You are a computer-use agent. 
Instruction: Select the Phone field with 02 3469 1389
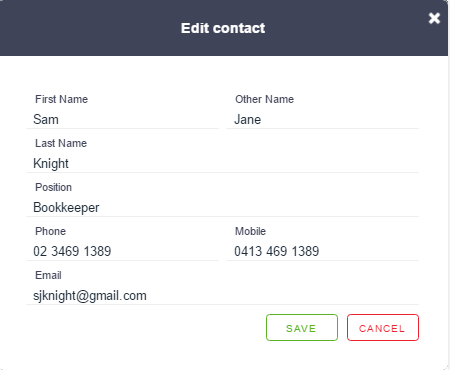[122, 252]
